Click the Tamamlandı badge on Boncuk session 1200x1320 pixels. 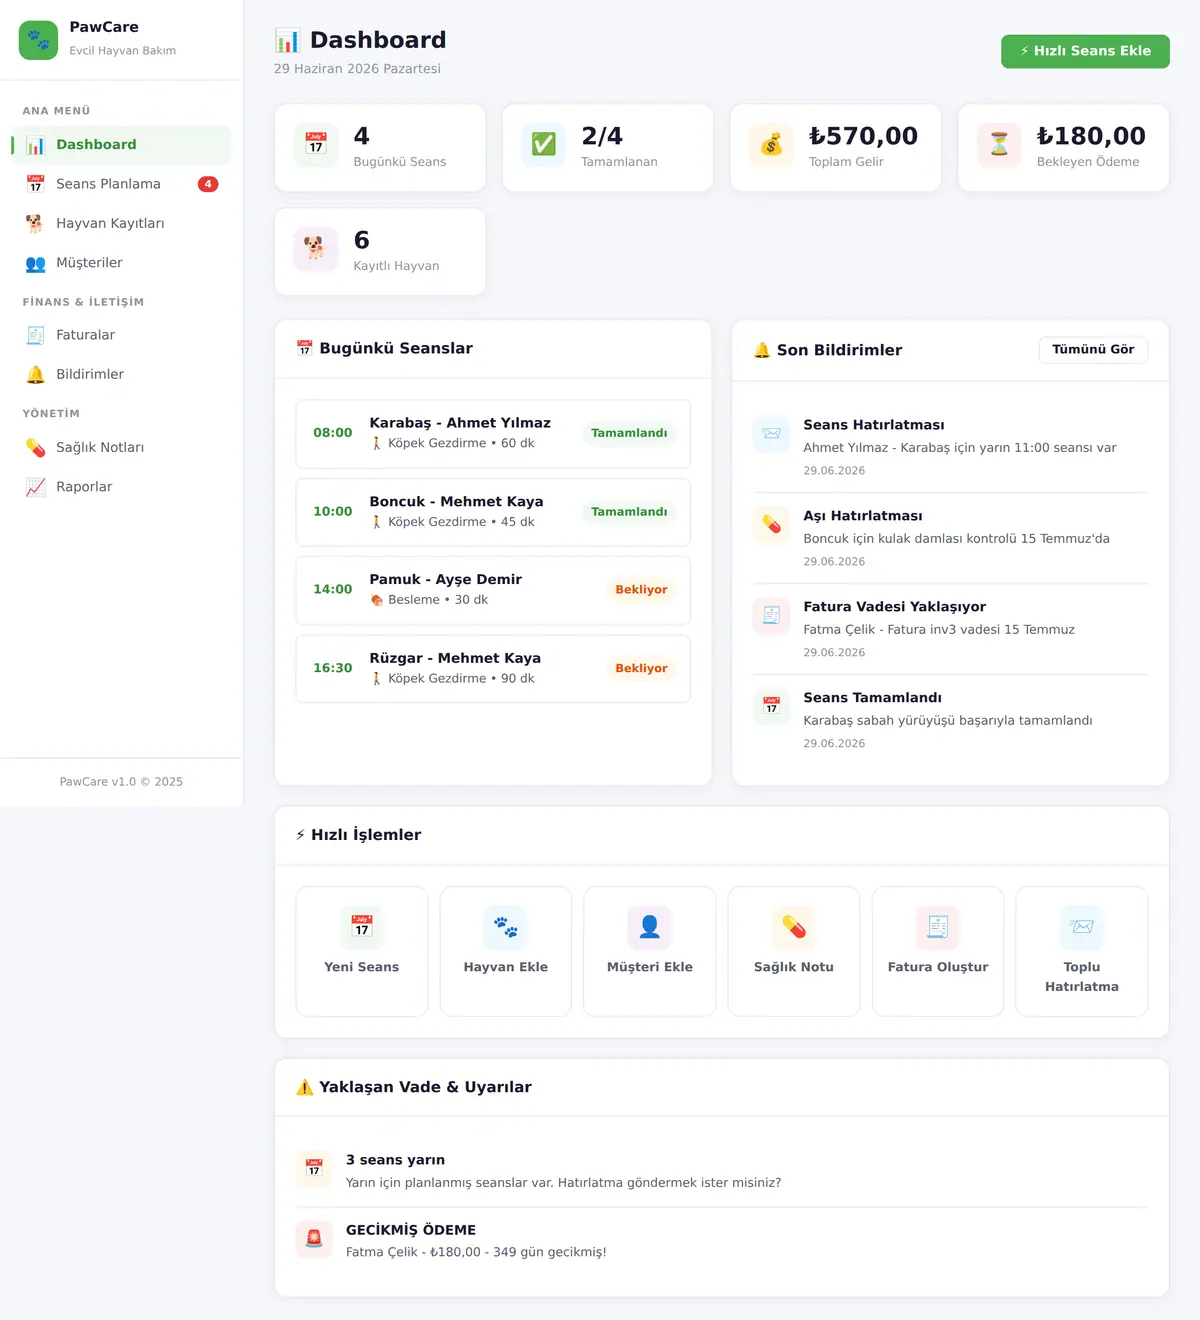pyautogui.click(x=629, y=512)
